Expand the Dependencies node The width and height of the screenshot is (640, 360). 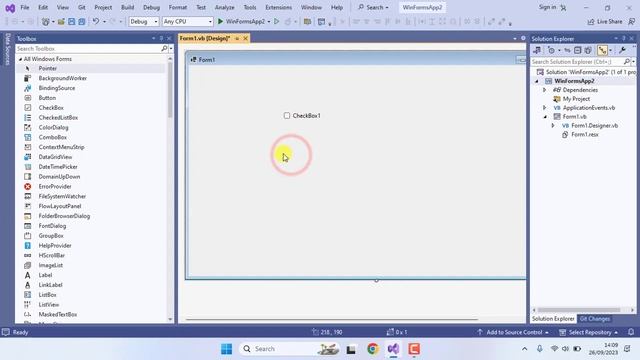544,90
